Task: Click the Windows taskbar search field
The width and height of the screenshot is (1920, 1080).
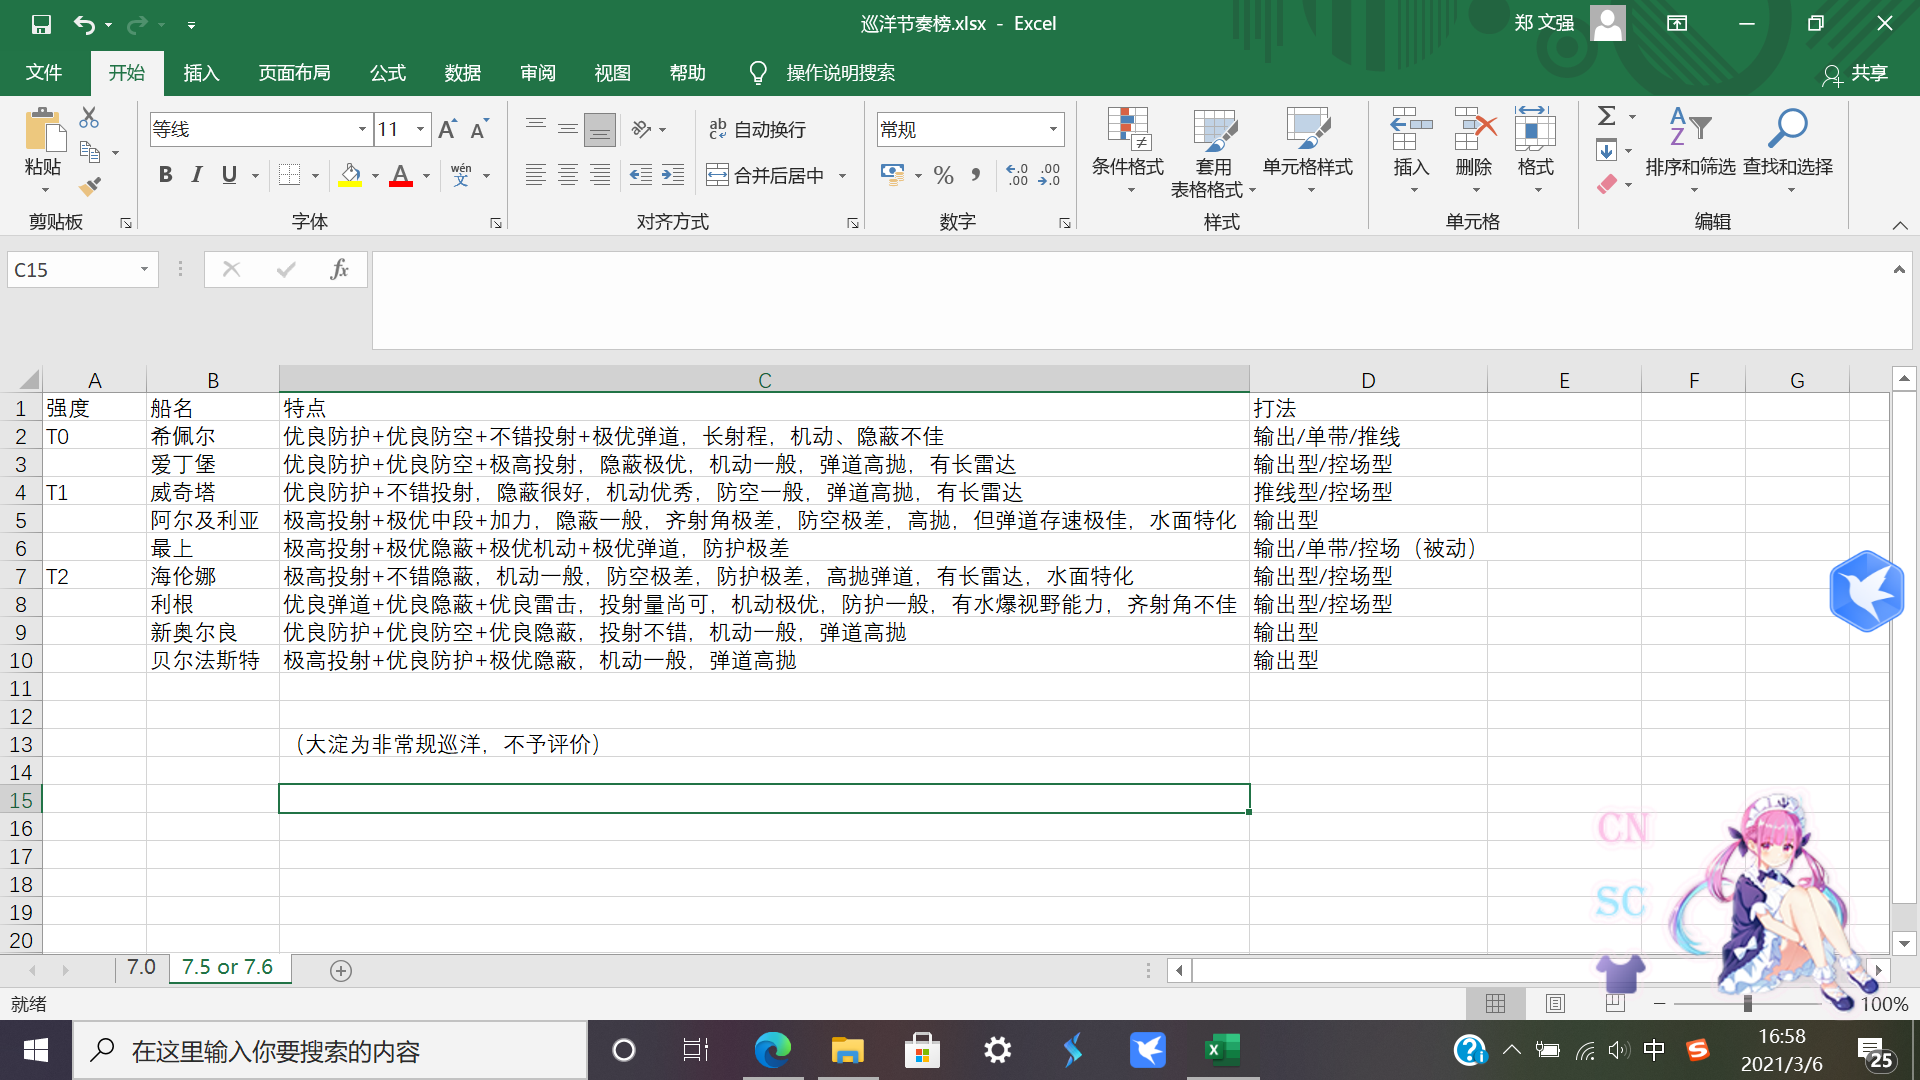Action: [330, 1051]
